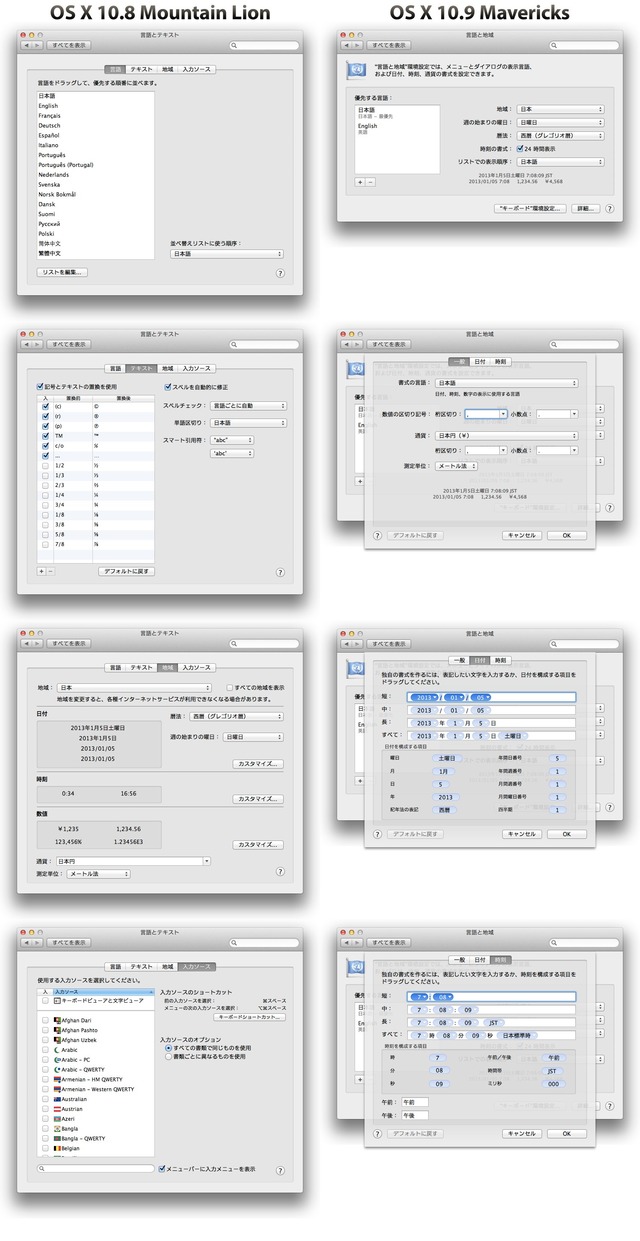Open 書式の言語 dropdown on 一般 sheet
Image resolution: width=640 pixels, height=1241 pixels.
(x=507, y=382)
